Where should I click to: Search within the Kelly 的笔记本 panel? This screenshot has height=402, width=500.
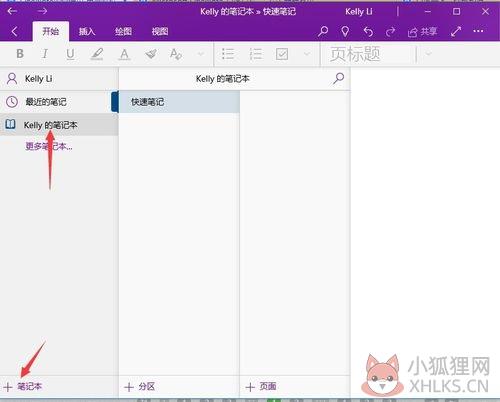[x=339, y=79]
